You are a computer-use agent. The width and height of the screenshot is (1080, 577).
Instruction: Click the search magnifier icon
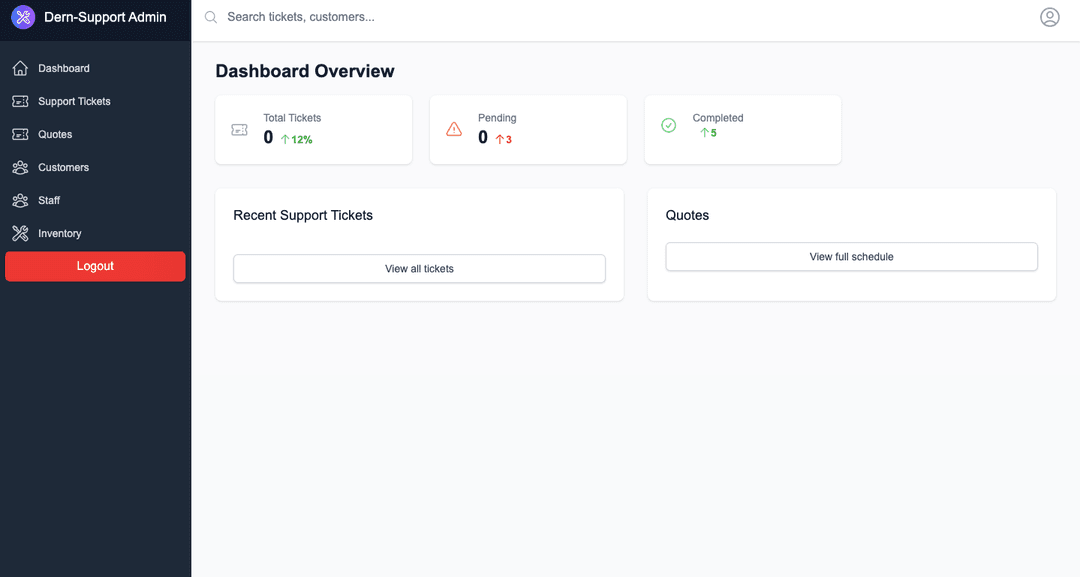point(211,17)
